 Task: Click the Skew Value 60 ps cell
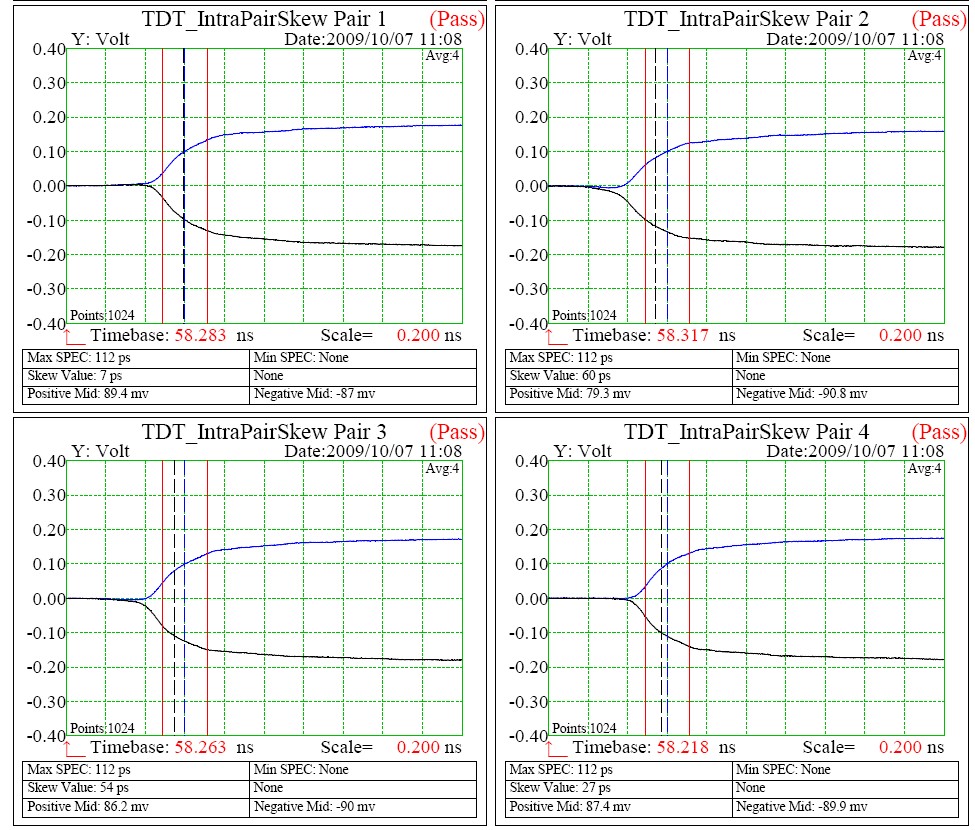click(x=618, y=376)
